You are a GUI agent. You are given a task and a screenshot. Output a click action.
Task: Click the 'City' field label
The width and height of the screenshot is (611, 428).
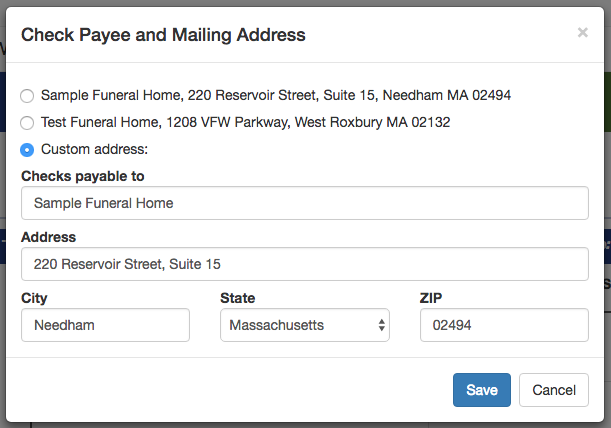click(x=34, y=298)
